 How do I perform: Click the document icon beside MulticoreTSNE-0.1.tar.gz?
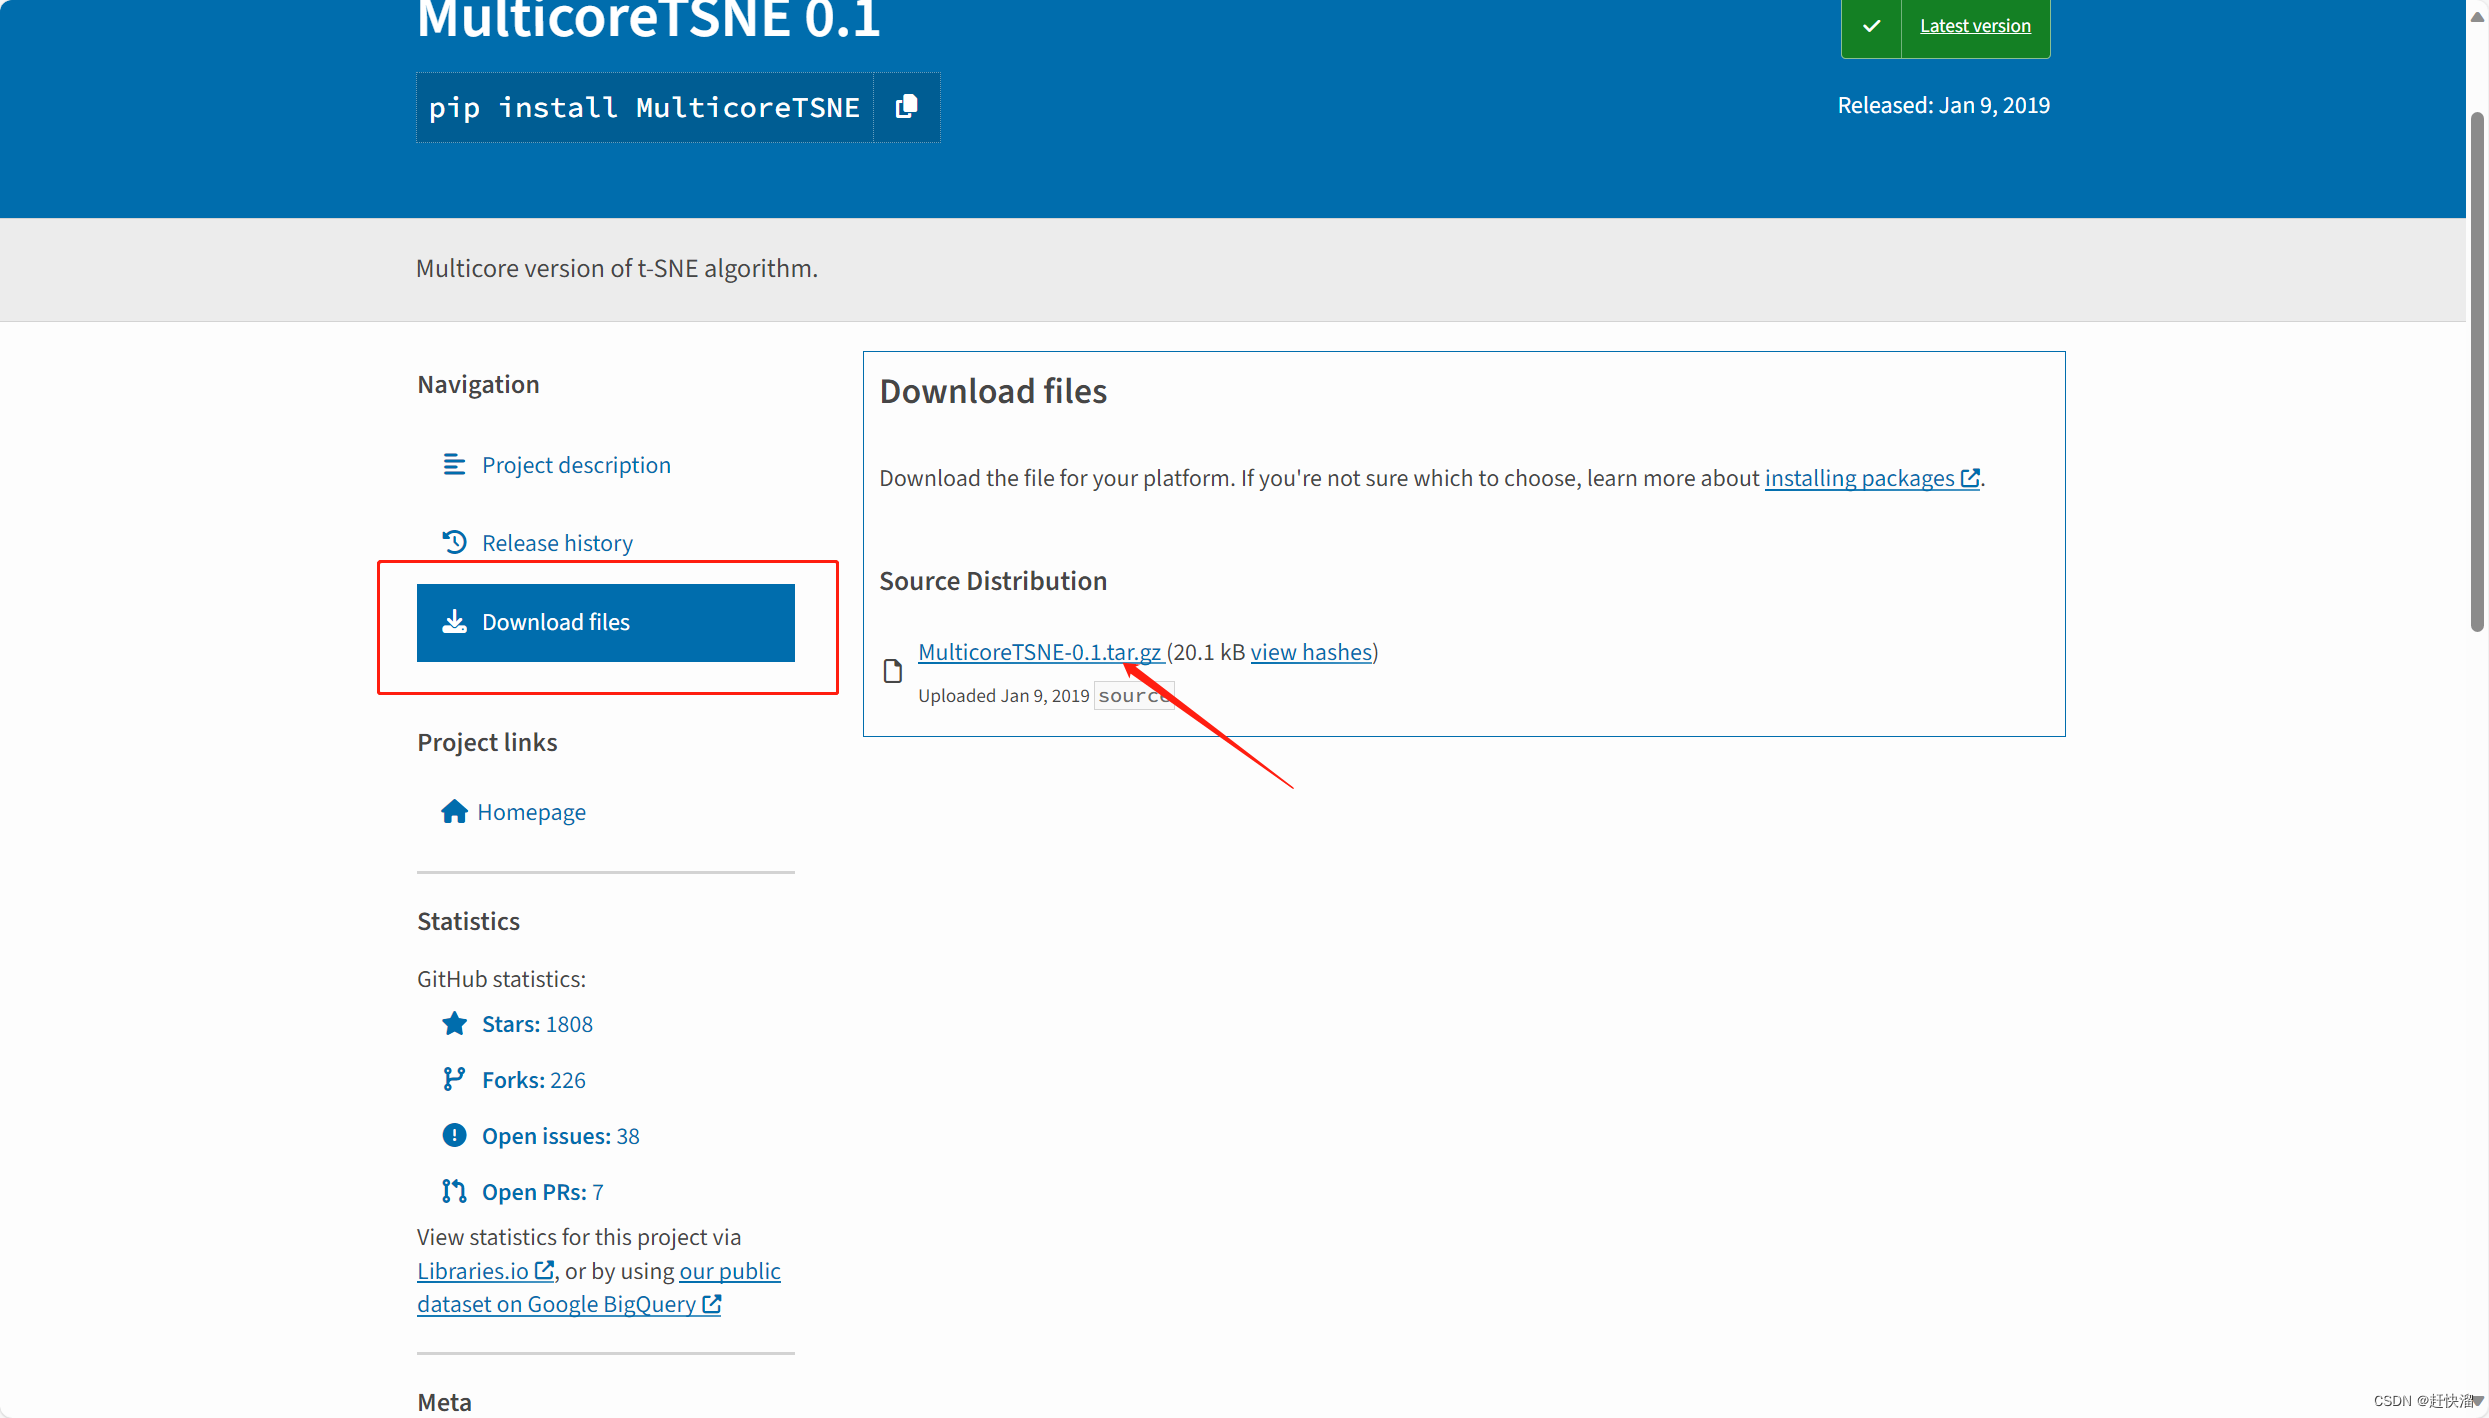[892, 670]
